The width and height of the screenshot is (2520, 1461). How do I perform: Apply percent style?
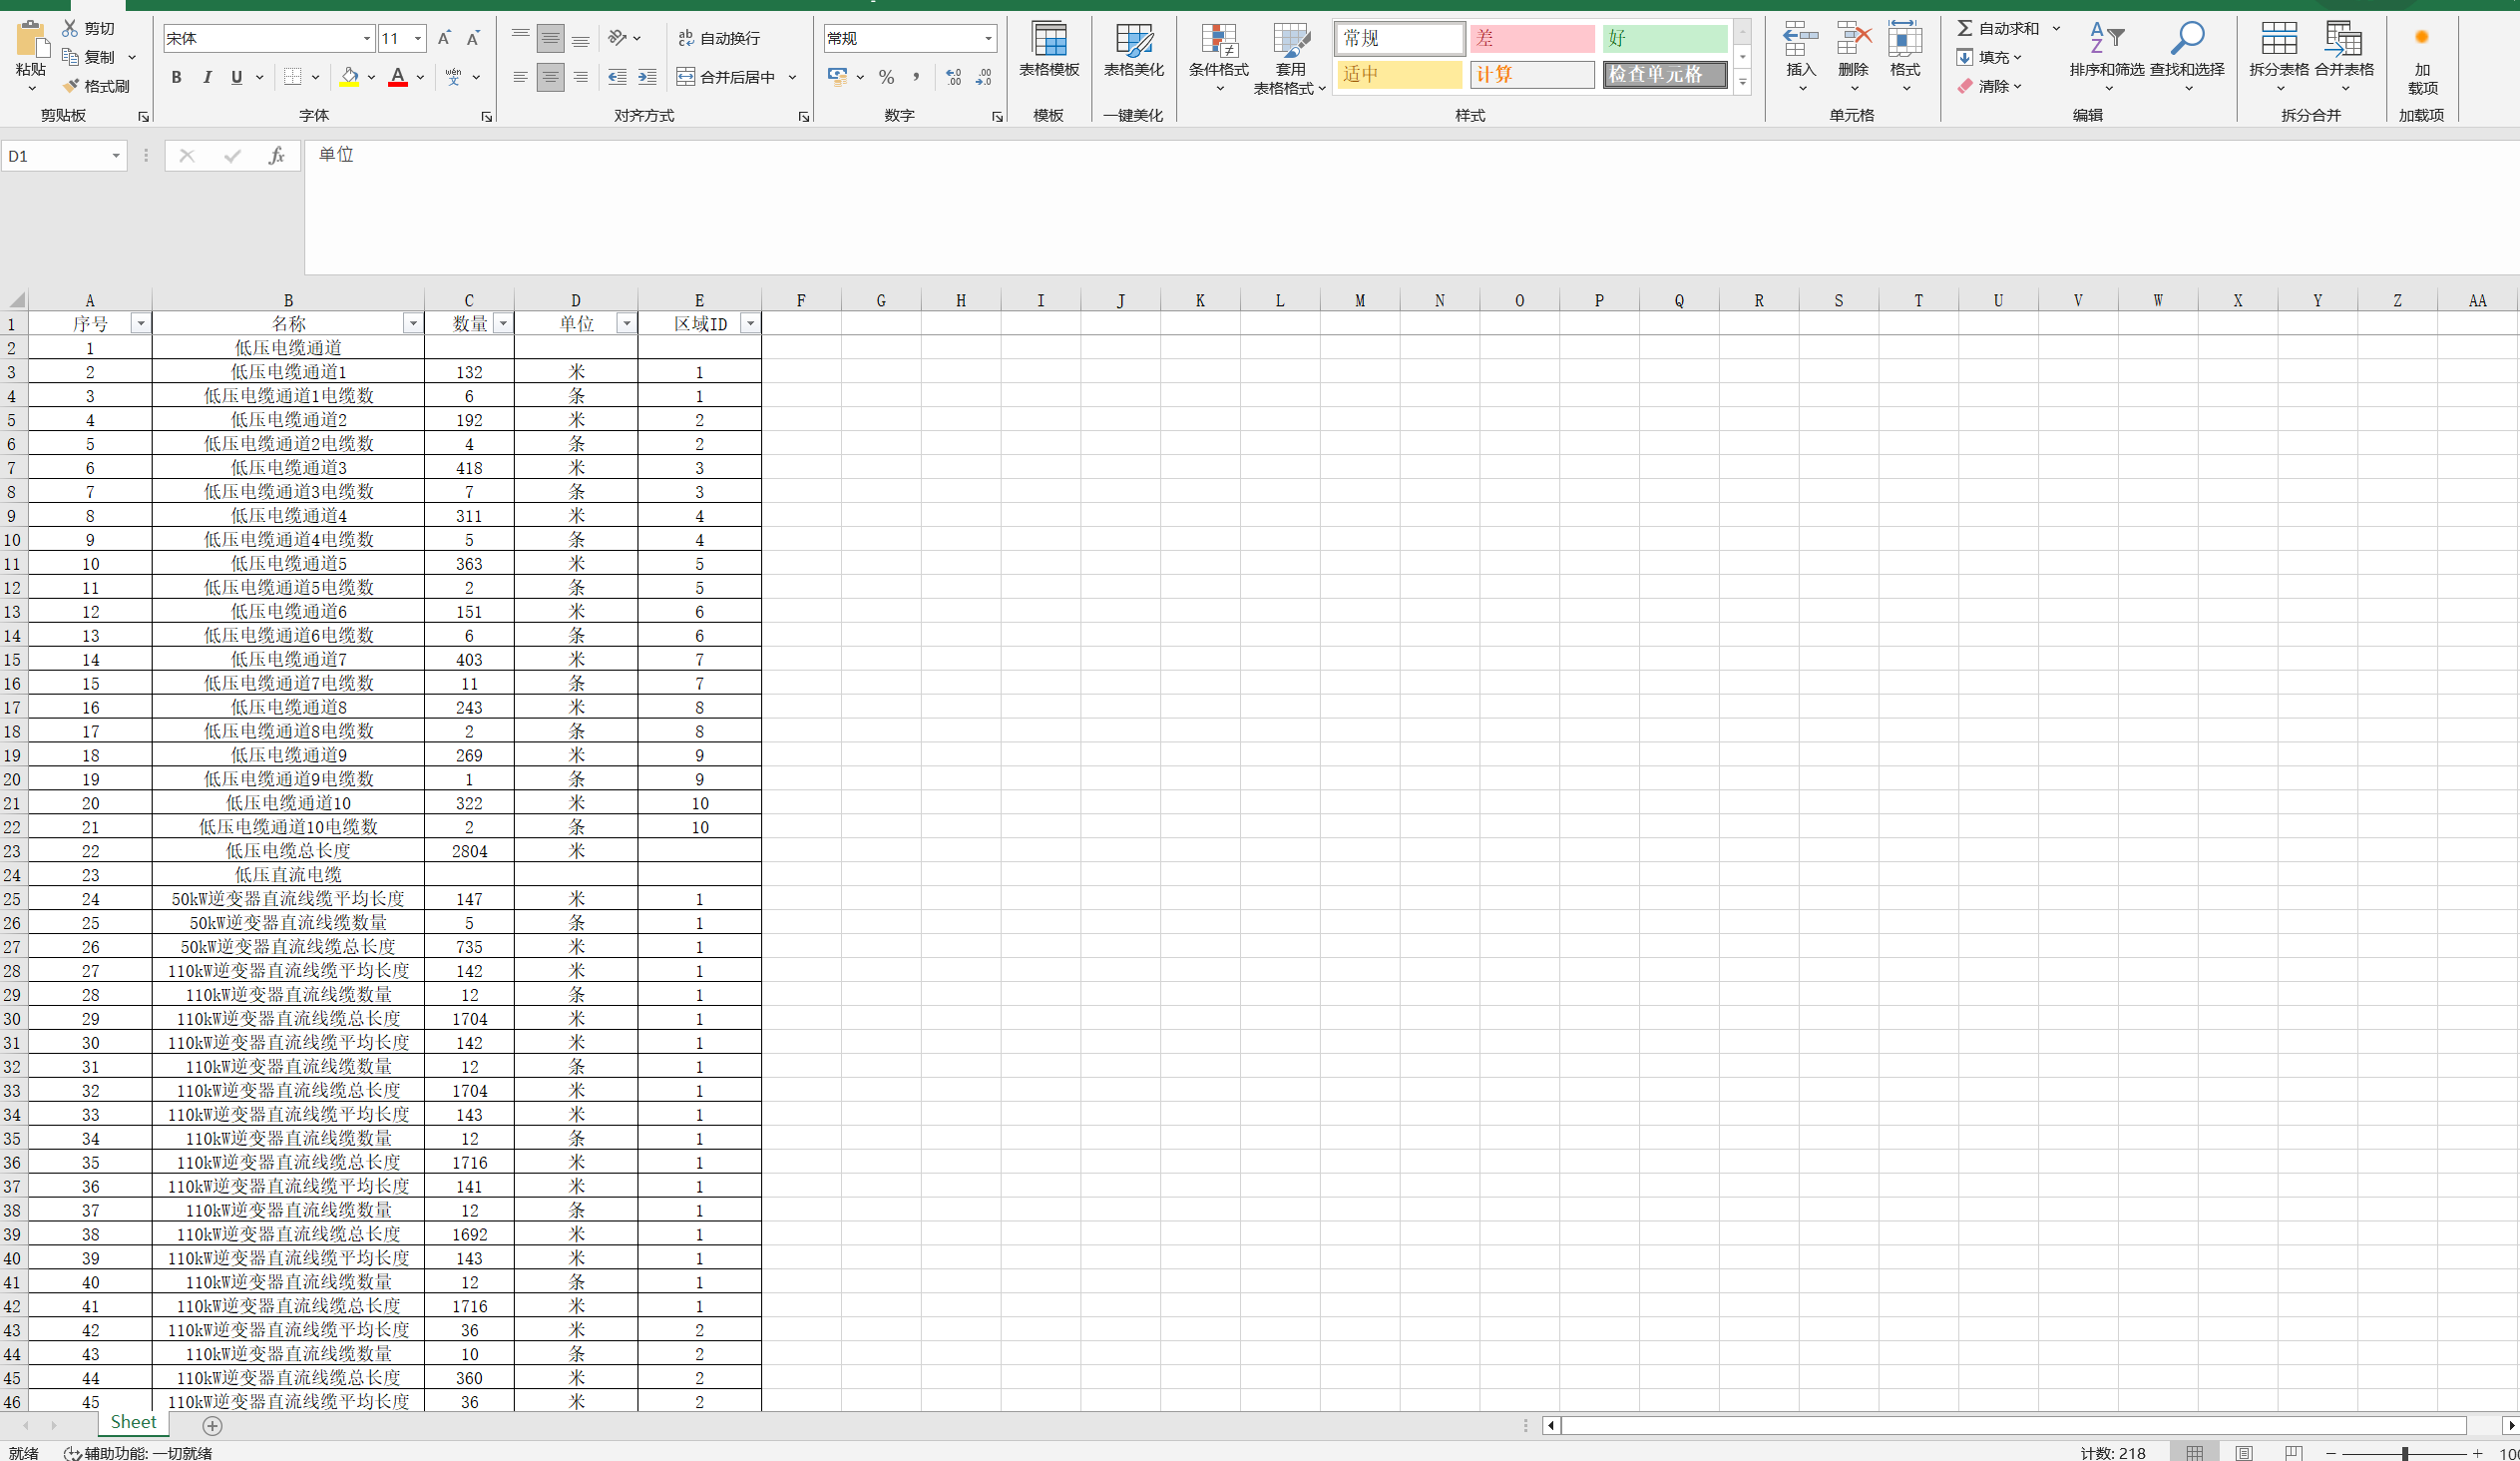click(x=886, y=77)
